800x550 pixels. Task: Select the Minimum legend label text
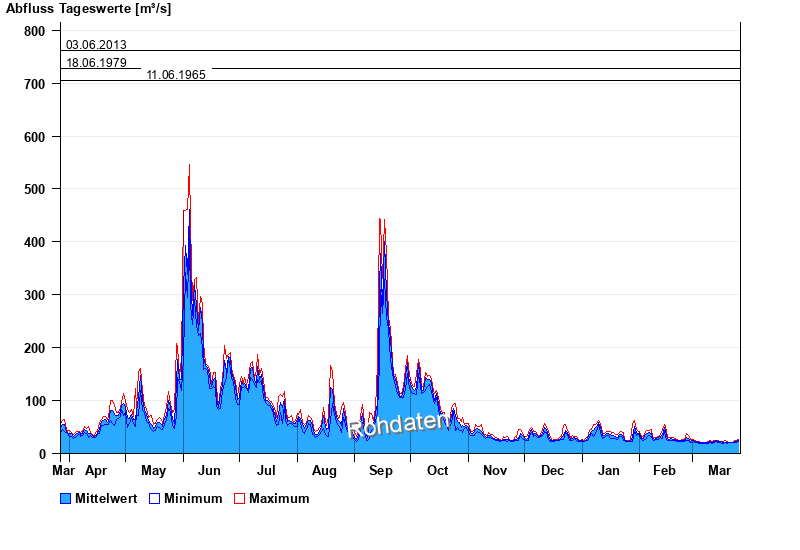point(193,498)
